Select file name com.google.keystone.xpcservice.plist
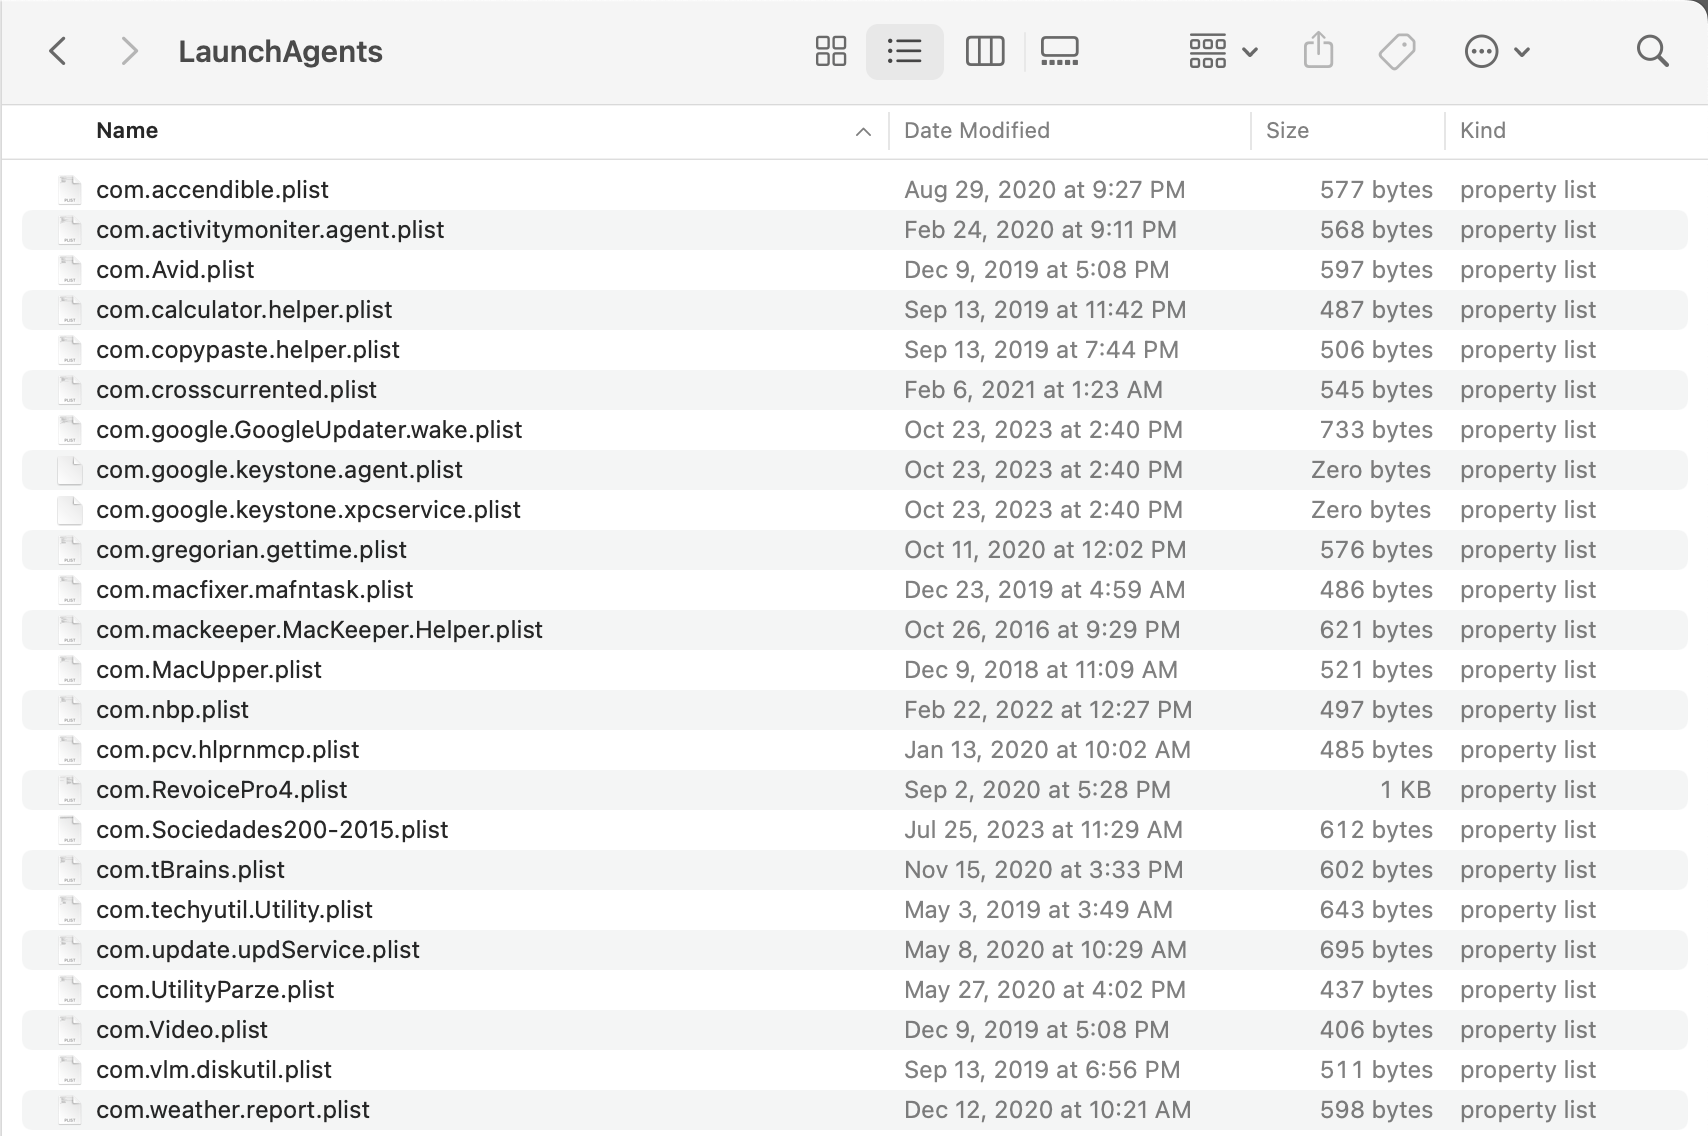The width and height of the screenshot is (1708, 1136). coord(309,510)
